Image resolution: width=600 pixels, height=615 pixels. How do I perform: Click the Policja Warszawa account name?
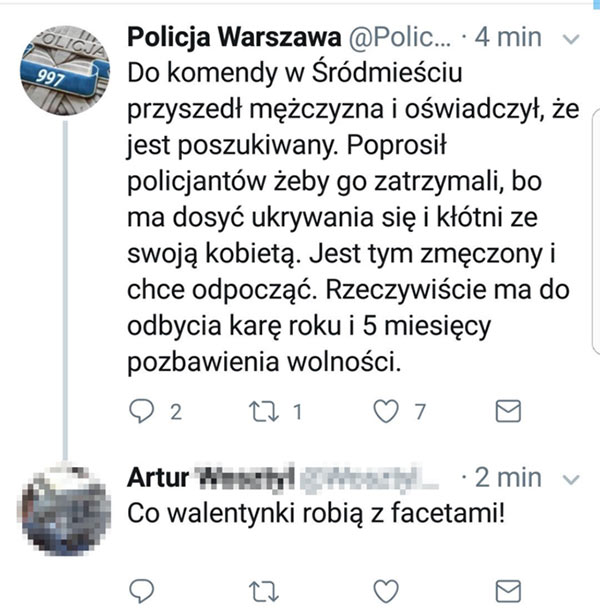click(235, 39)
